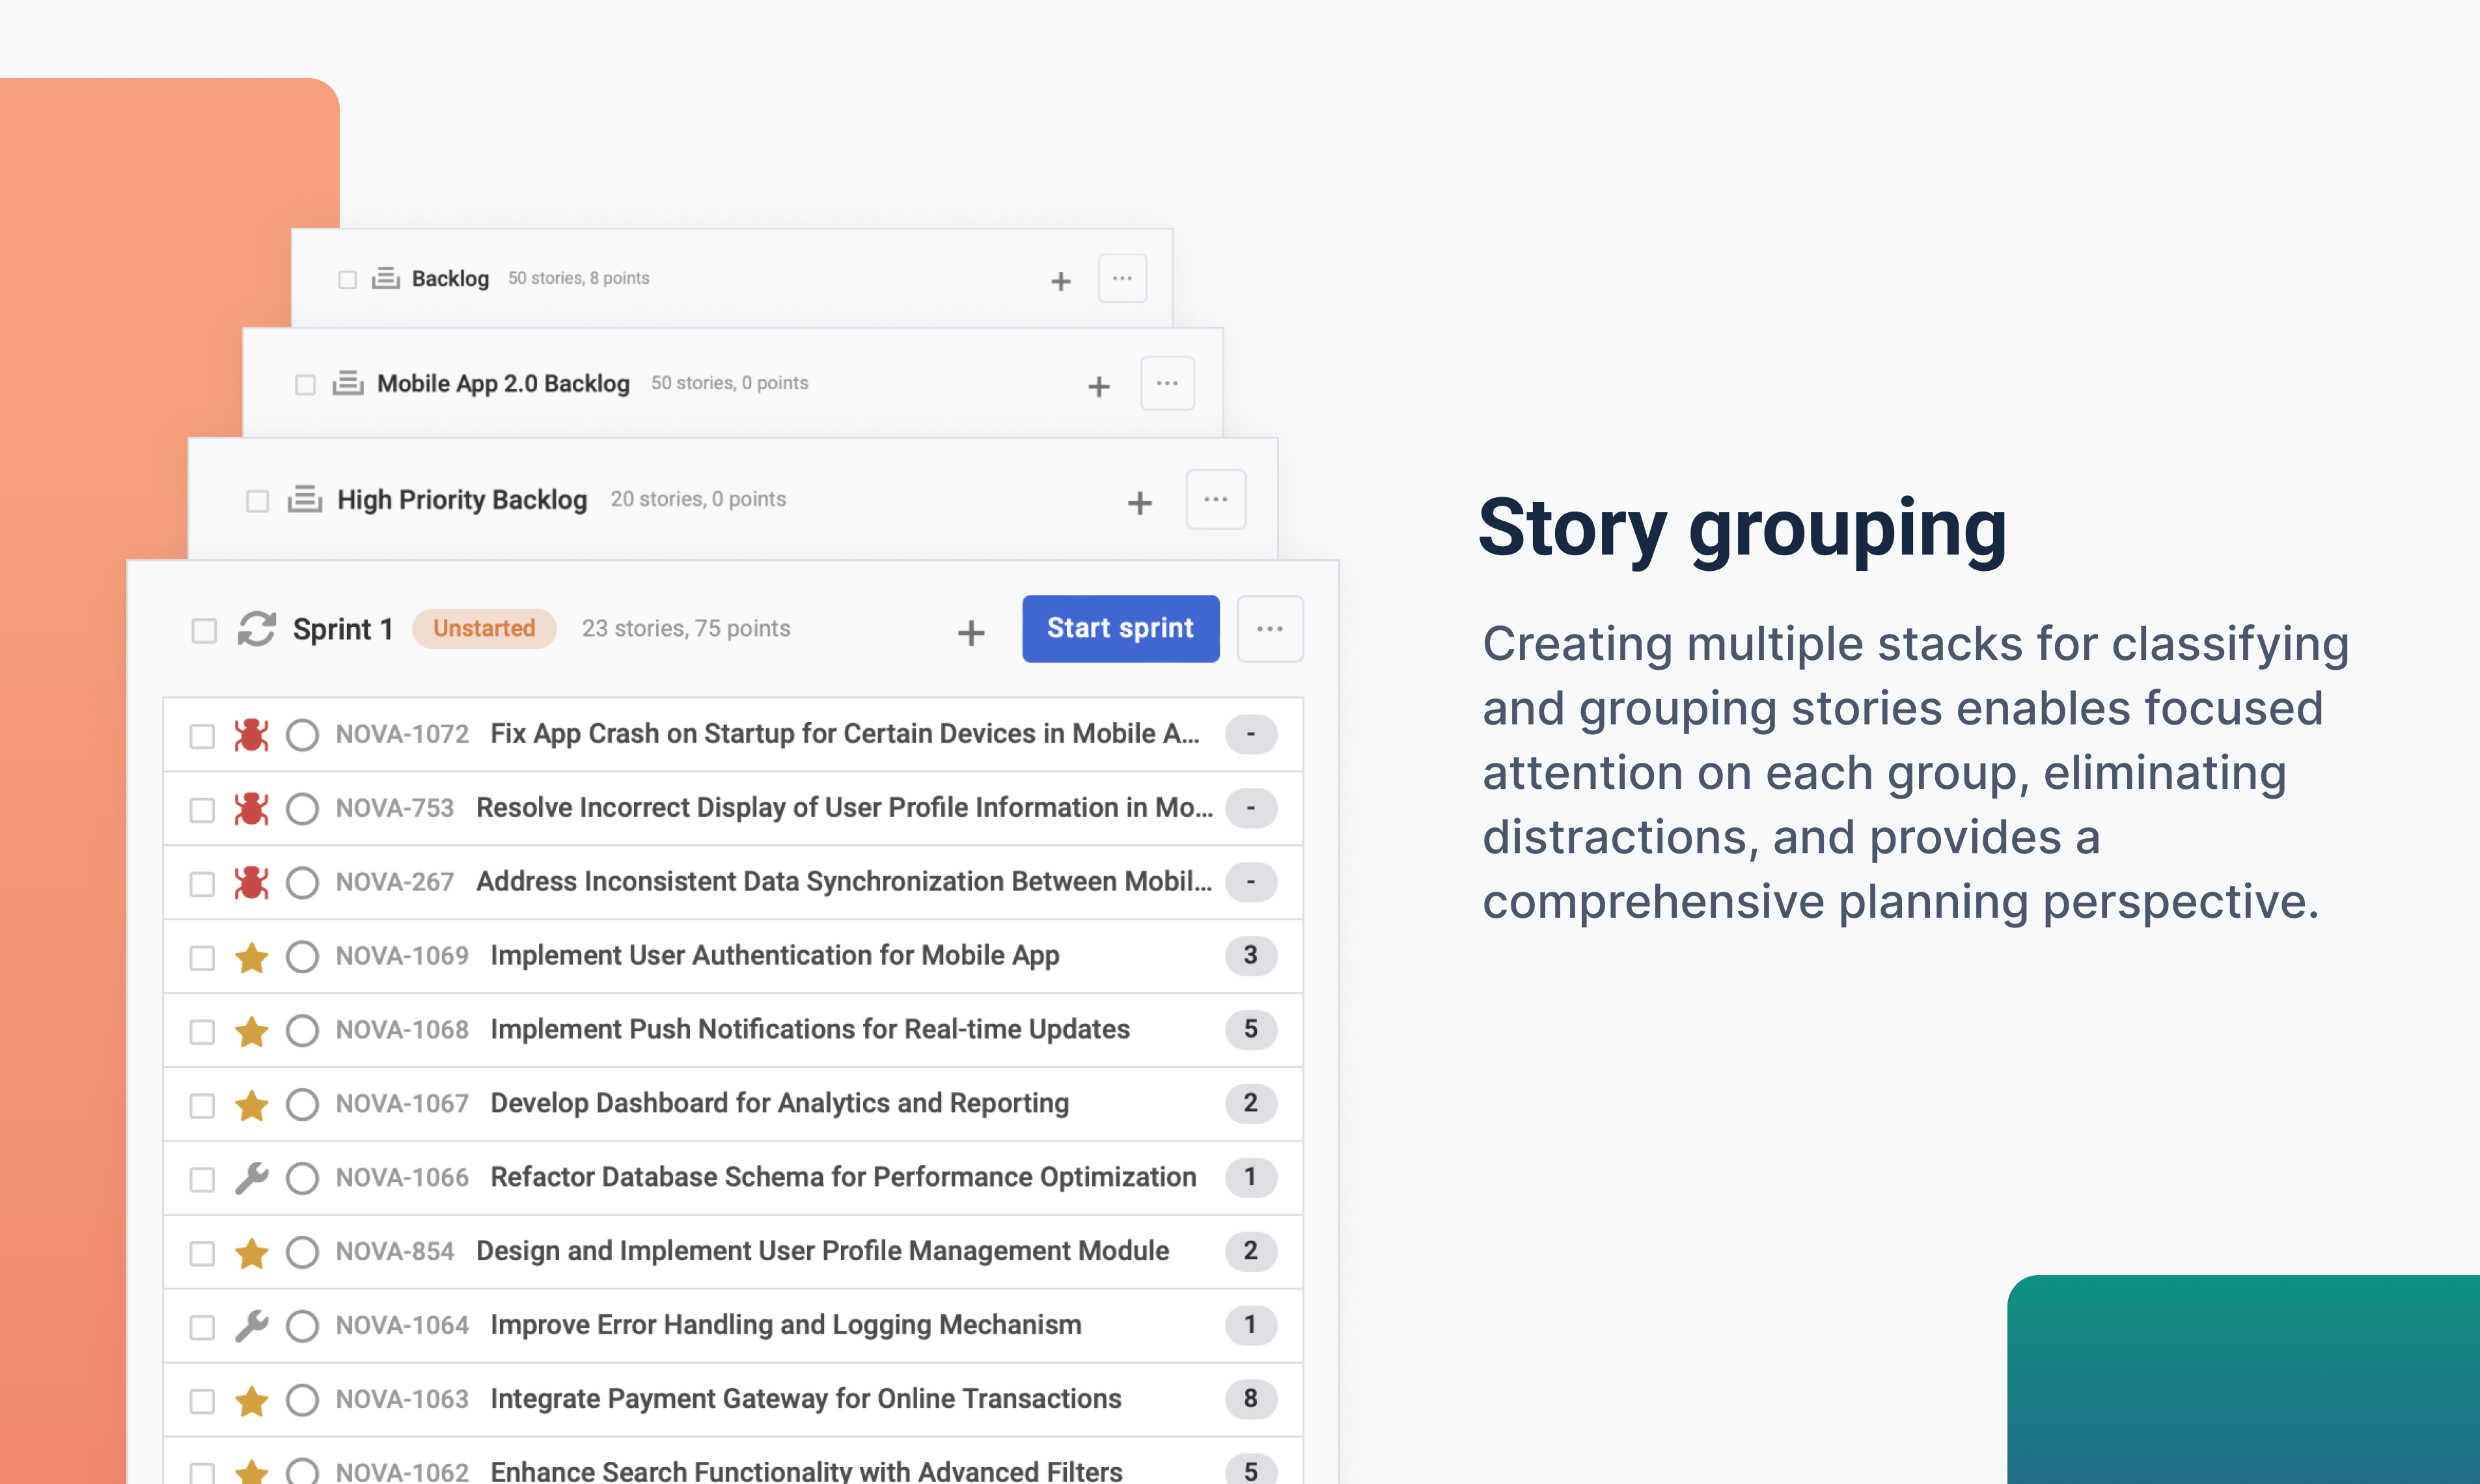
Task: Select the Backlog group checkbox
Action: 347,279
